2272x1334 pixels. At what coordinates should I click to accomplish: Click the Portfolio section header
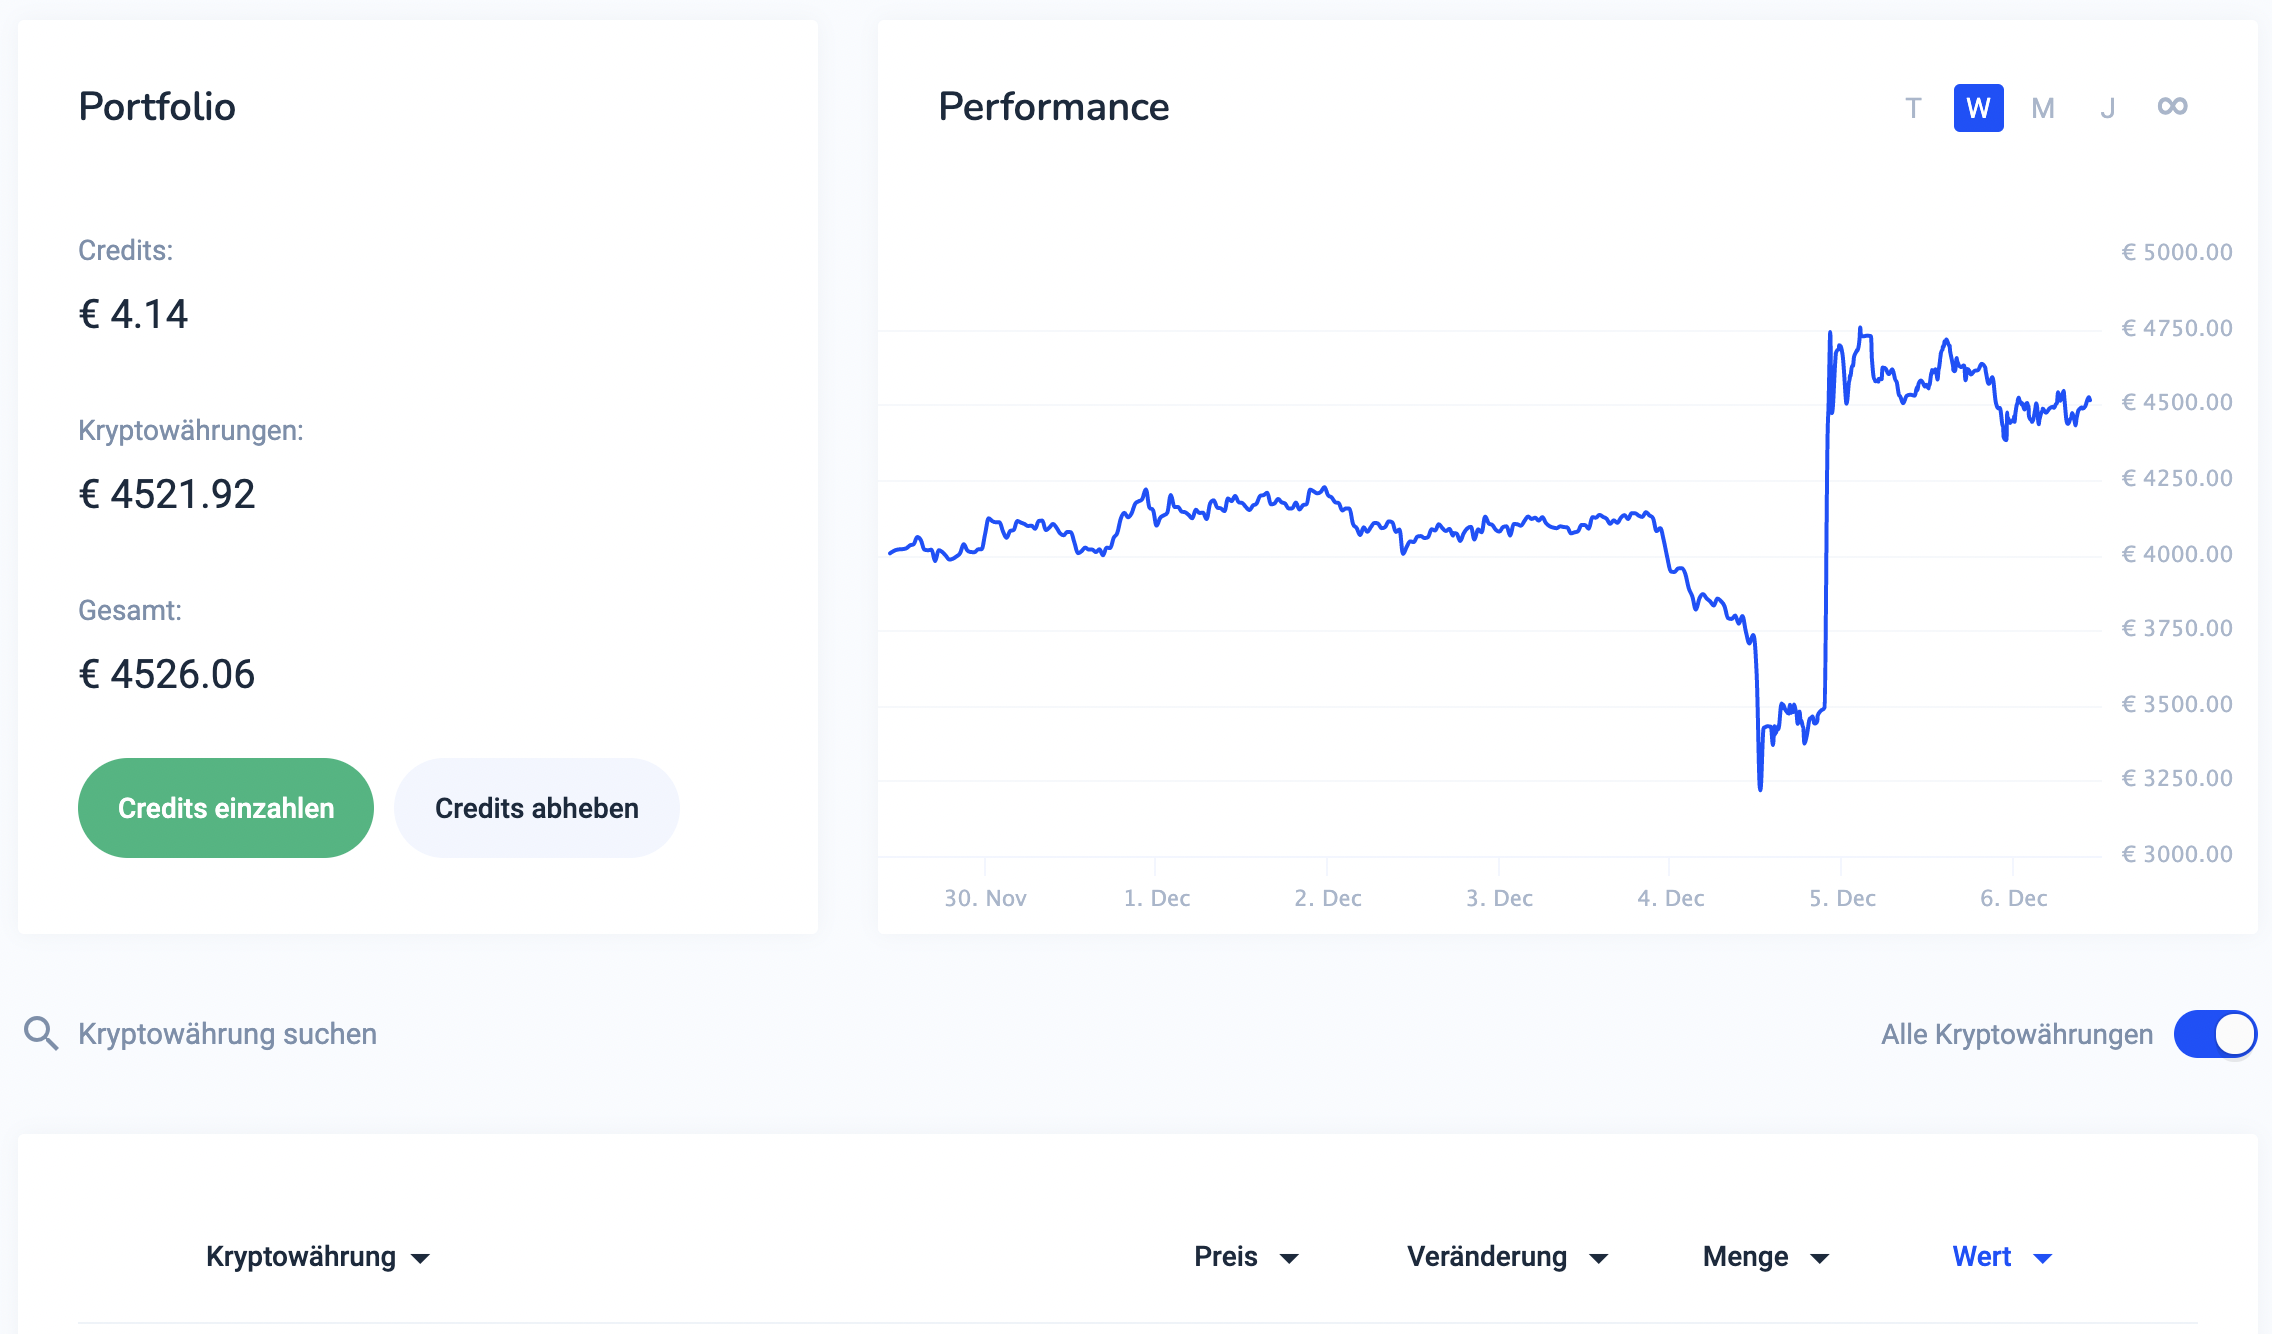click(x=157, y=106)
